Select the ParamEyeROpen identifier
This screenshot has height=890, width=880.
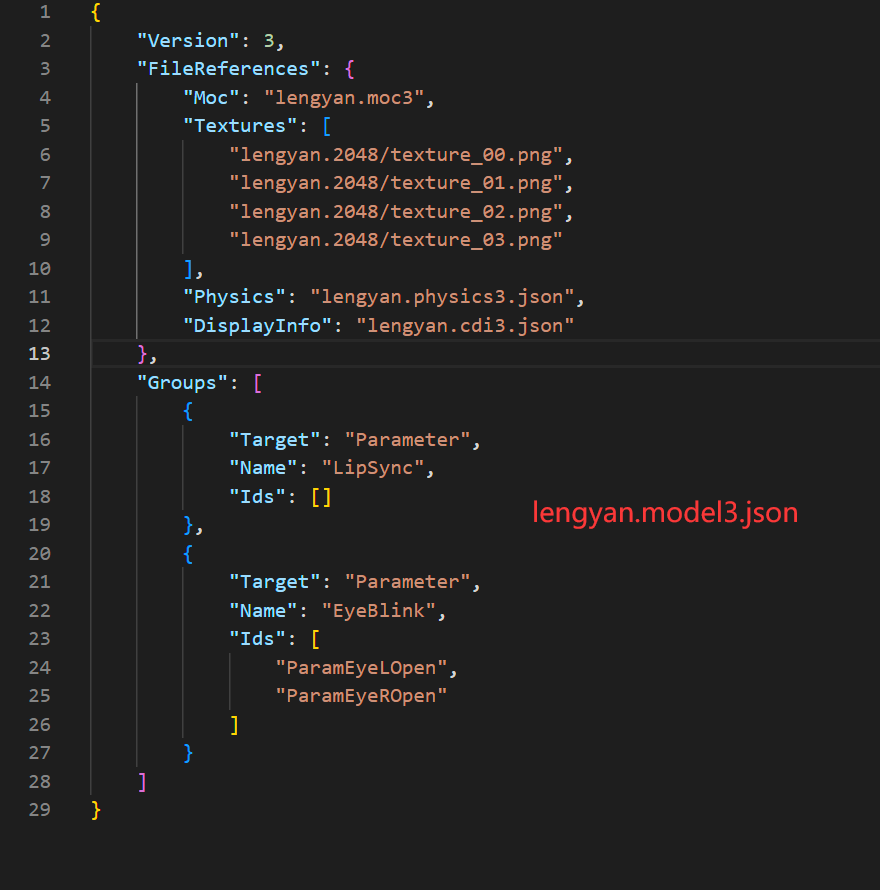[361, 695]
